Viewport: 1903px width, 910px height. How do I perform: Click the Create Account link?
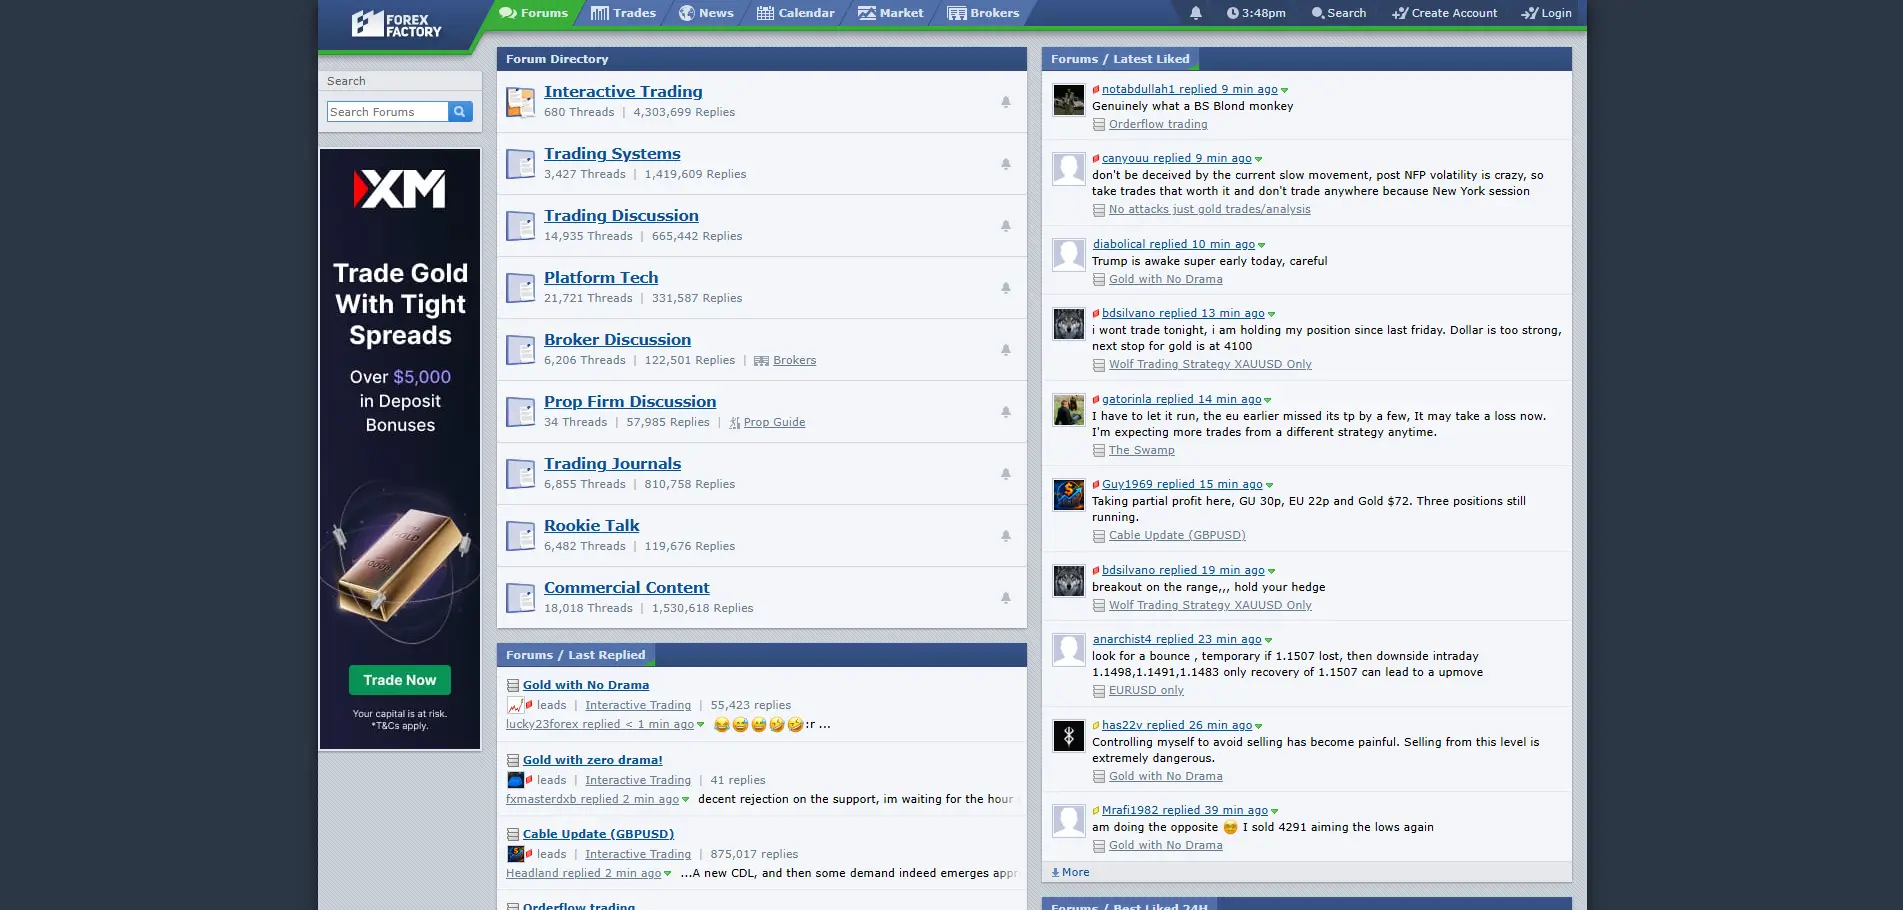[x=1444, y=13]
